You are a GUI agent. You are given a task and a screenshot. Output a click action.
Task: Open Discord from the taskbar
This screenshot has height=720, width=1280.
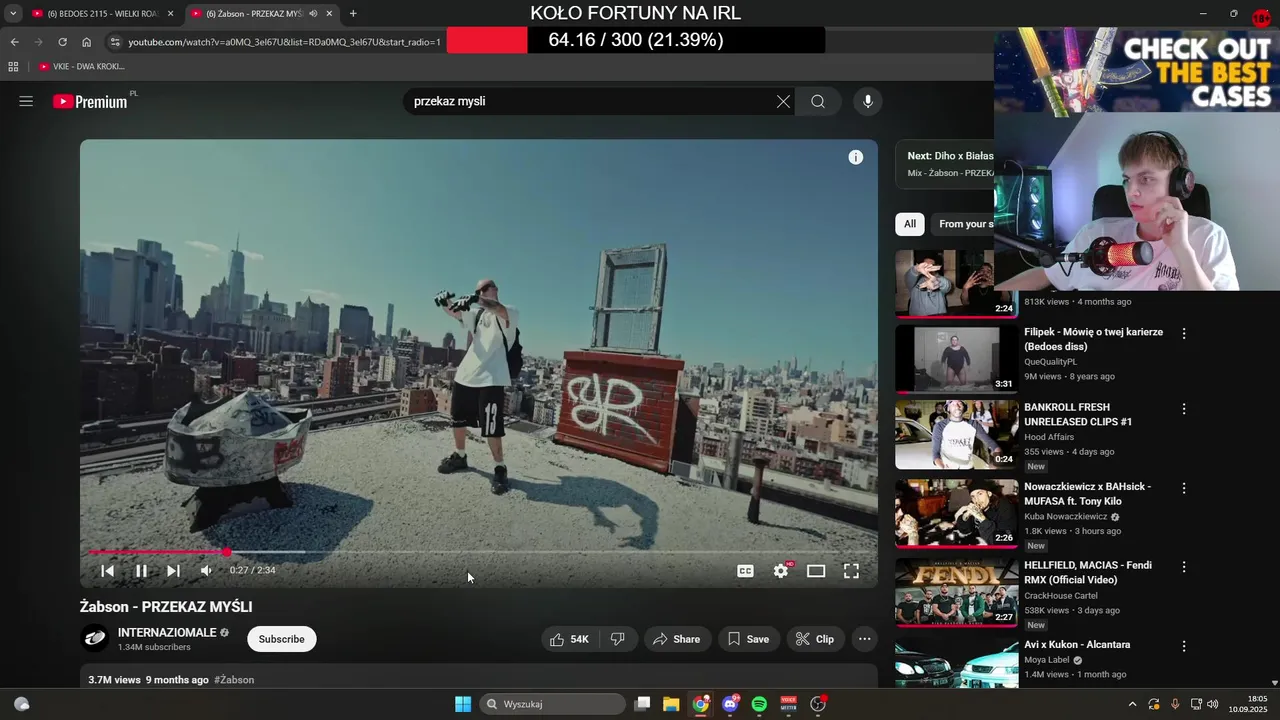click(x=730, y=704)
